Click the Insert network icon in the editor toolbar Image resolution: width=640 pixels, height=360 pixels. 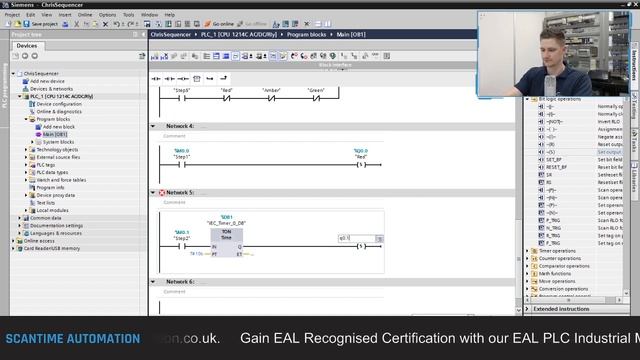tap(155, 56)
